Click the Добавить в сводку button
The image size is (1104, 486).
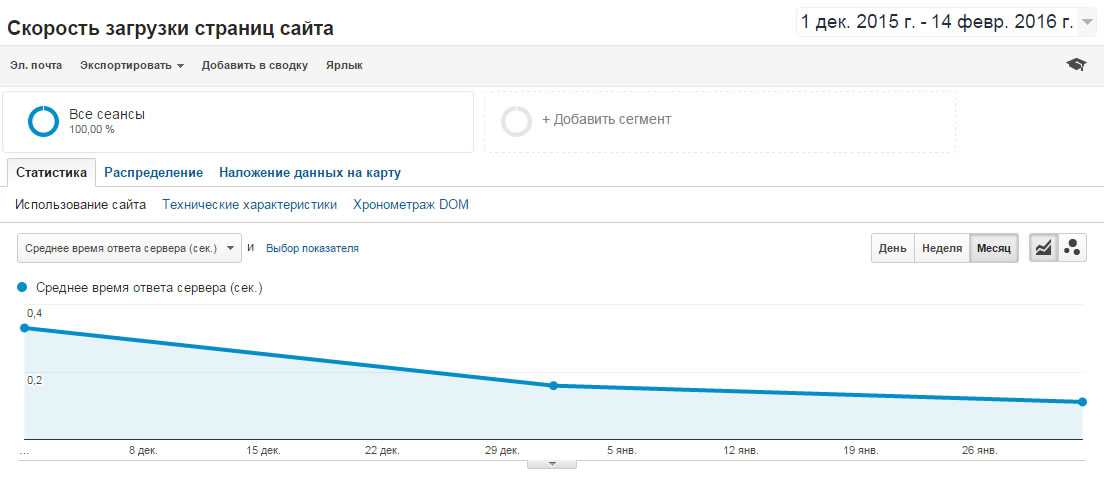pos(255,66)
